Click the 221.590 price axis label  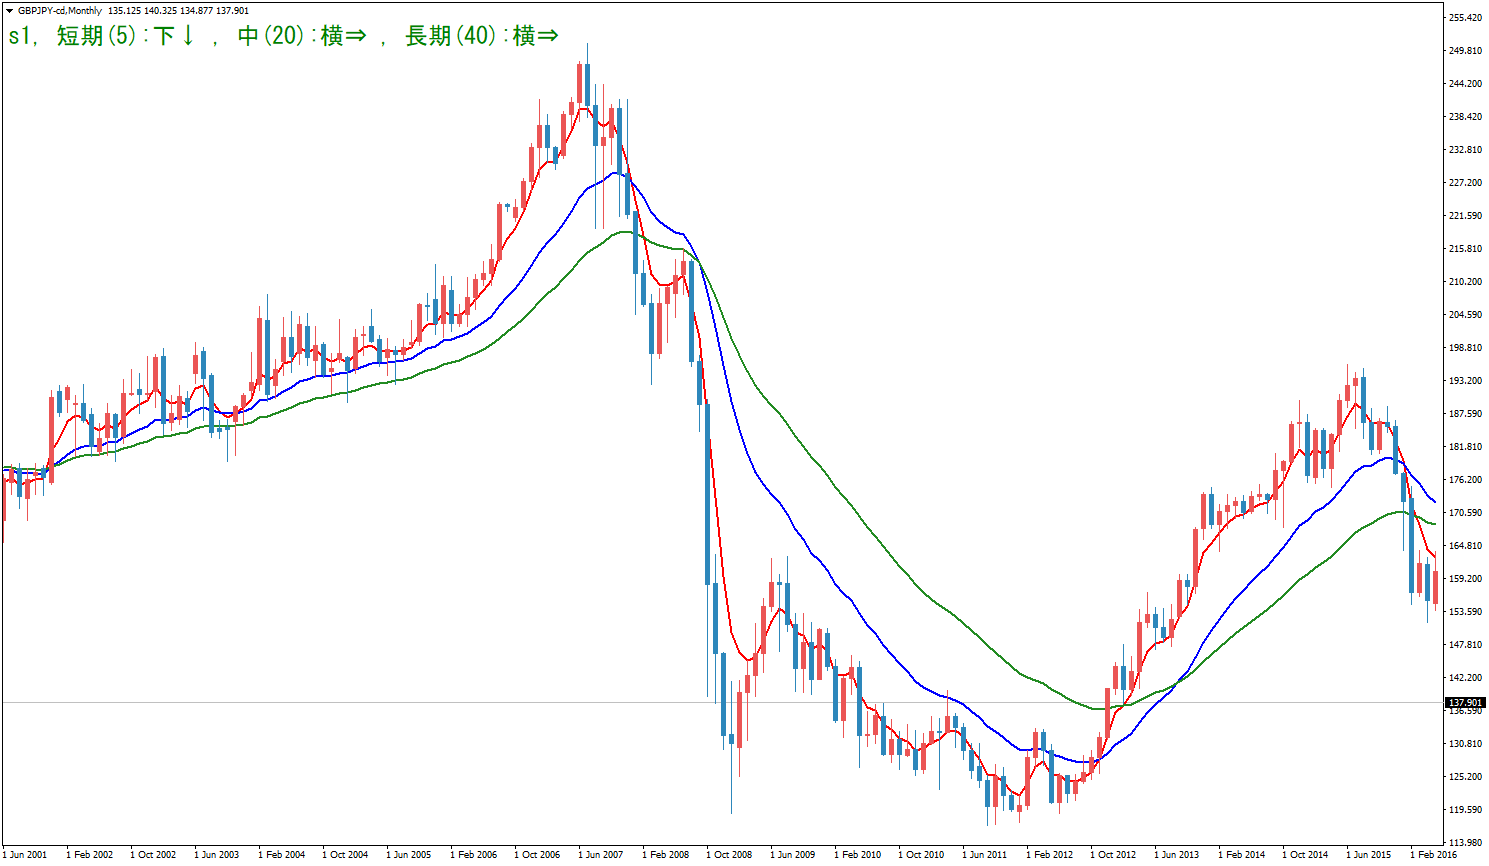(1465, 216)
